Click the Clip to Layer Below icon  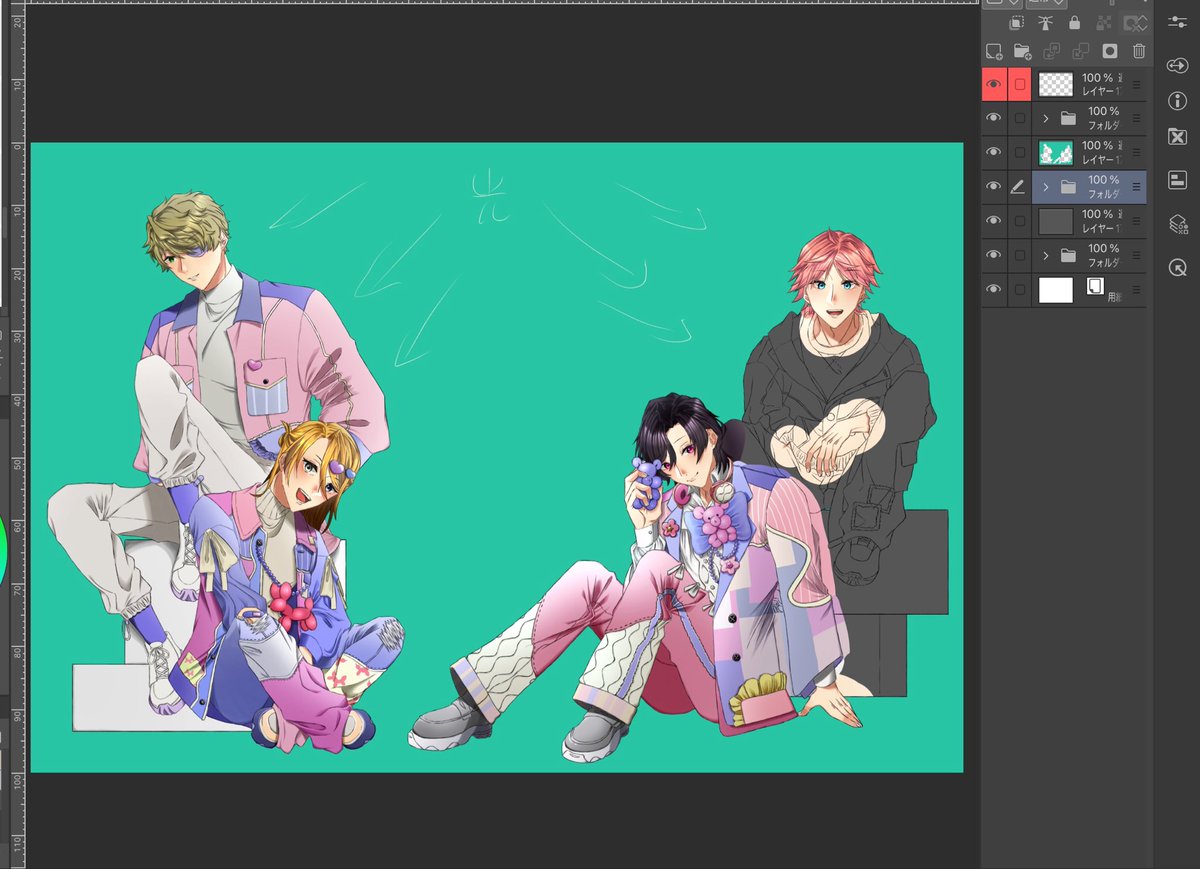click(x=1016, y=22)
